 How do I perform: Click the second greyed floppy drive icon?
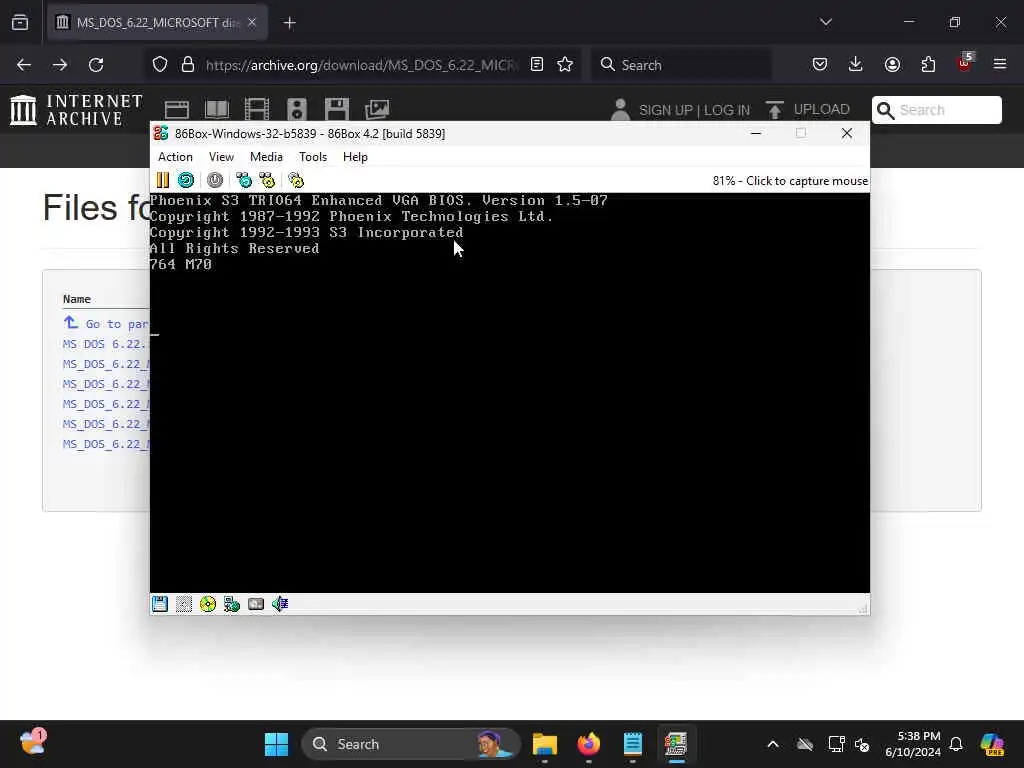coord(184,604)
